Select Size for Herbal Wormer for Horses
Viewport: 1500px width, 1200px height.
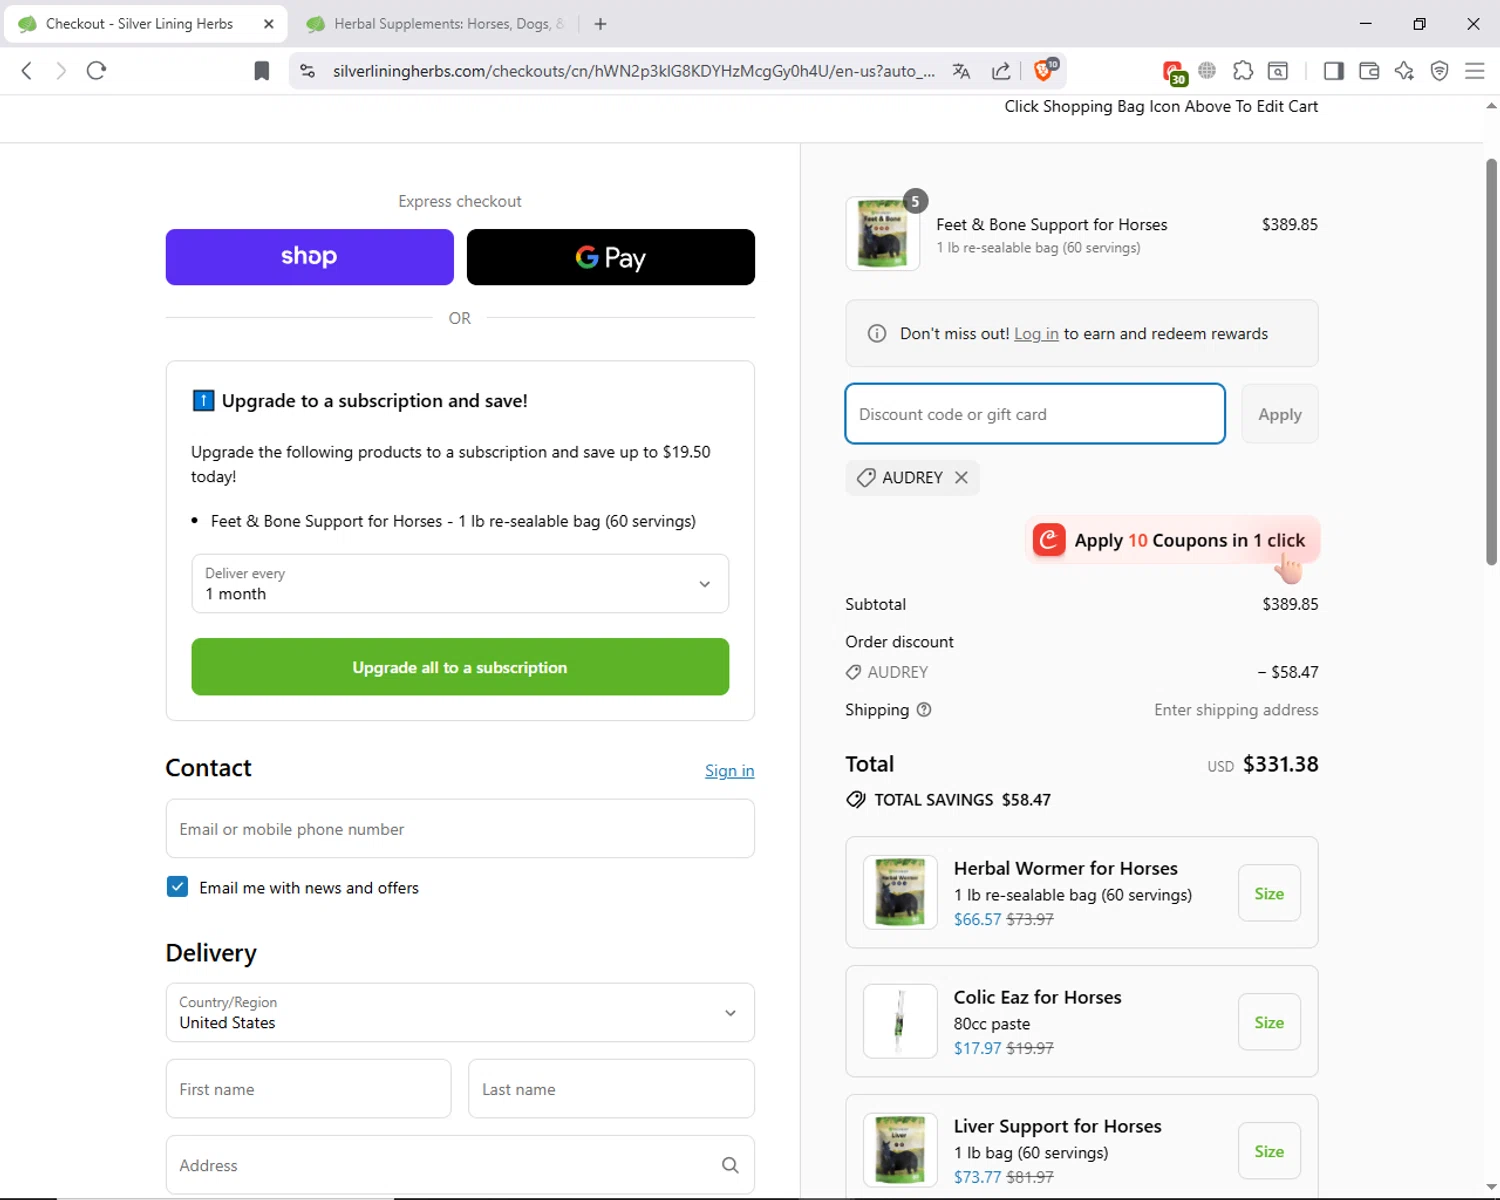[1269, 894]
